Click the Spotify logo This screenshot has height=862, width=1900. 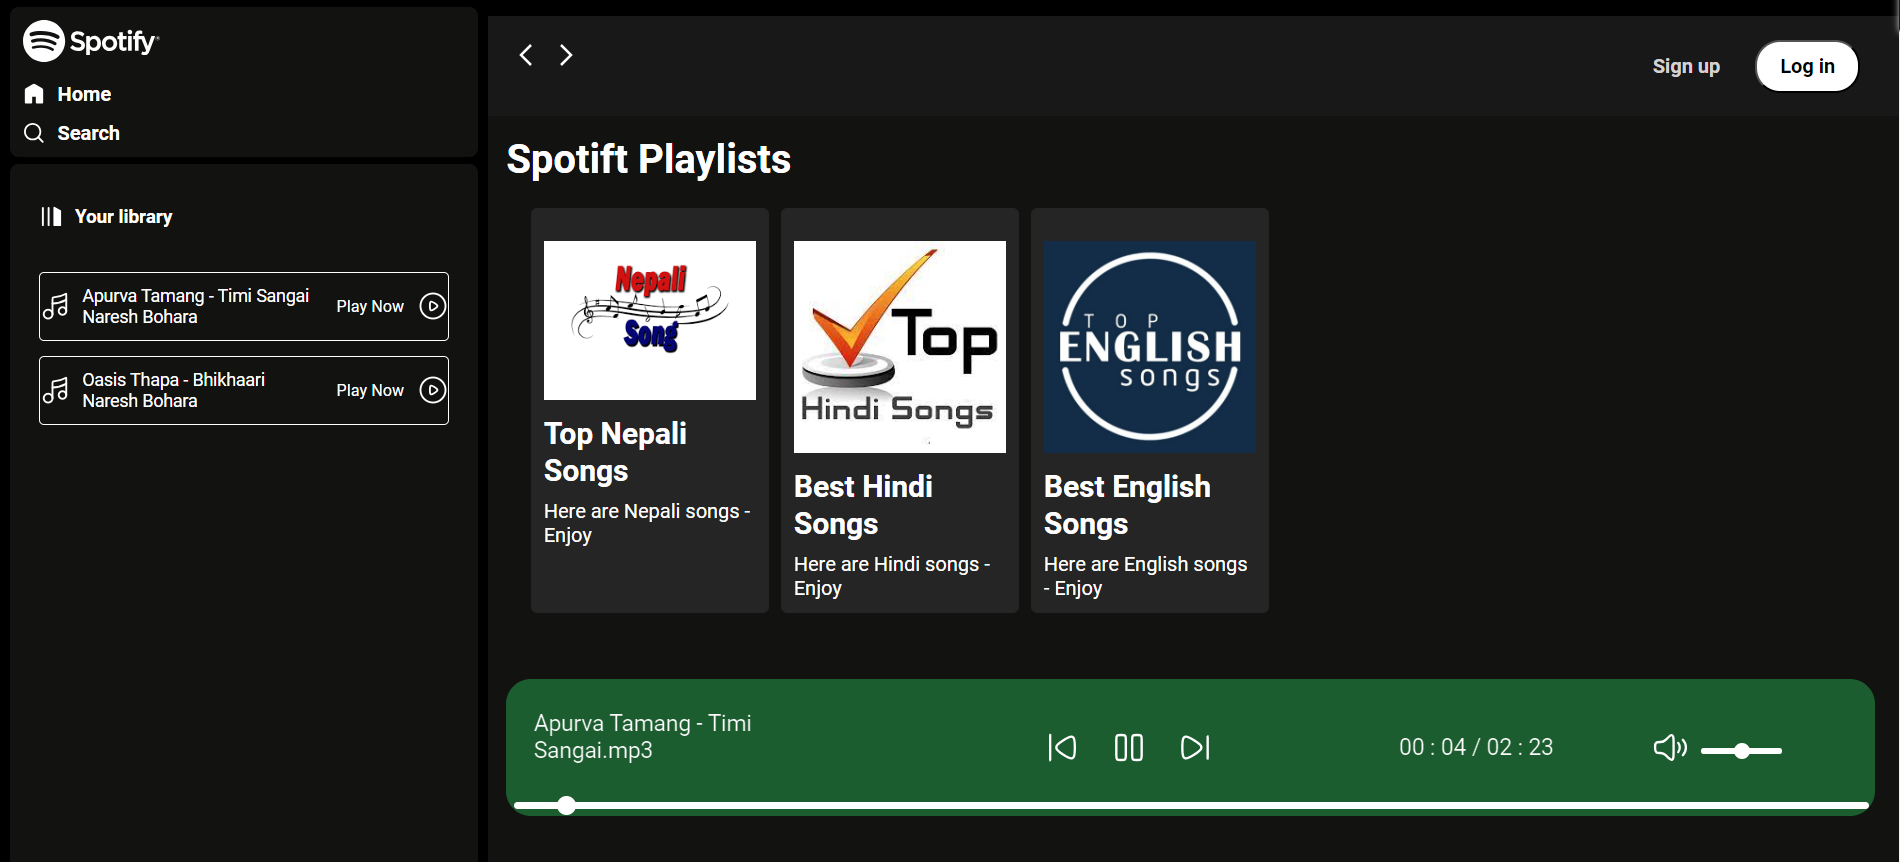(x=91, y=41)
